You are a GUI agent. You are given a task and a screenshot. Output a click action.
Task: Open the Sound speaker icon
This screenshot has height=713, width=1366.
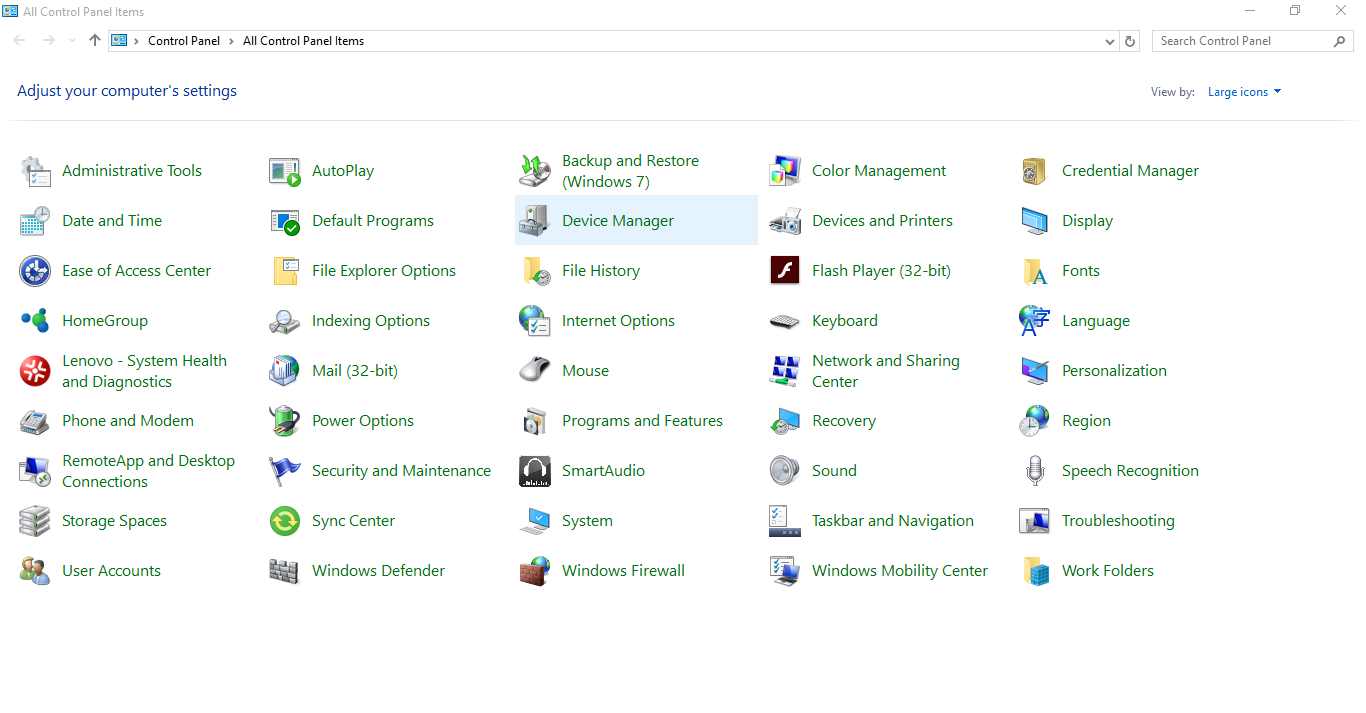coord(785,471)
